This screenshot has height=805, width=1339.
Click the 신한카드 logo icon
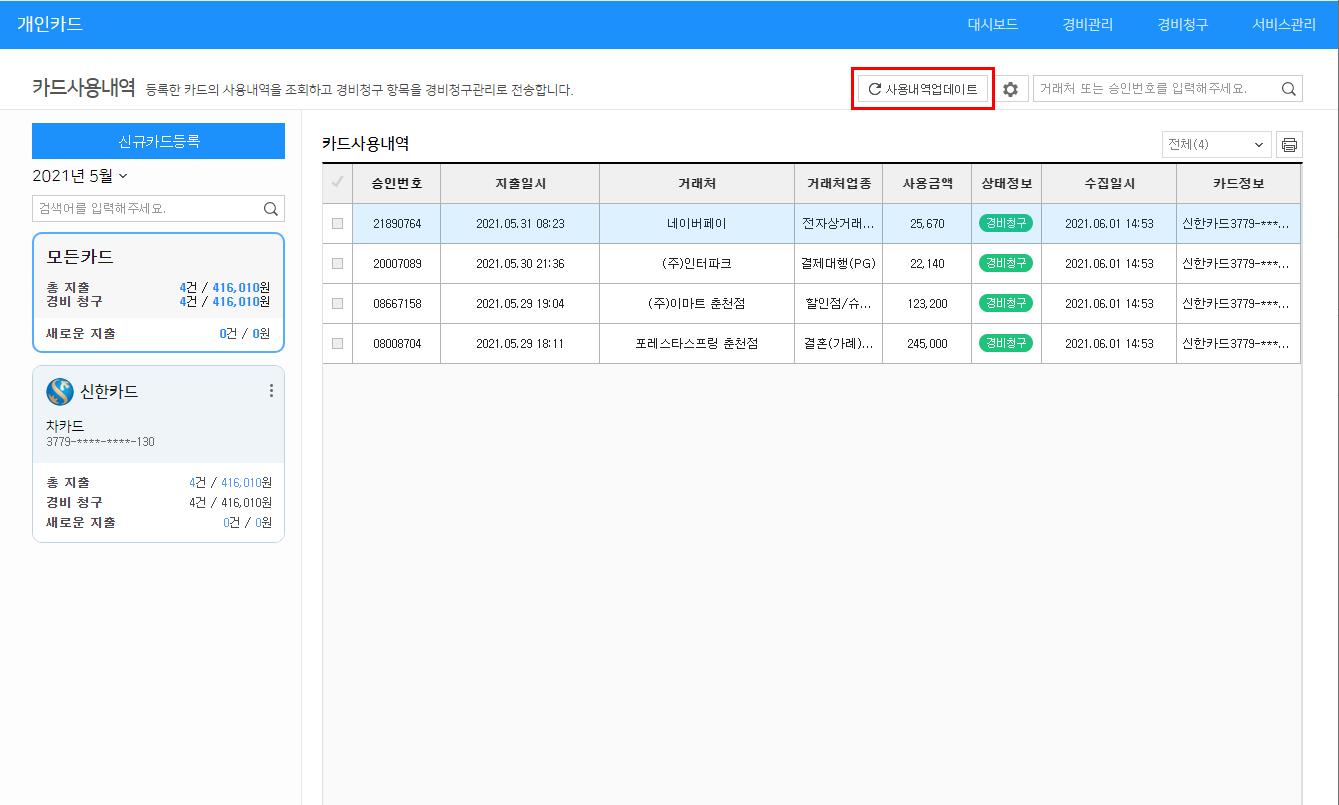[59, 392]
